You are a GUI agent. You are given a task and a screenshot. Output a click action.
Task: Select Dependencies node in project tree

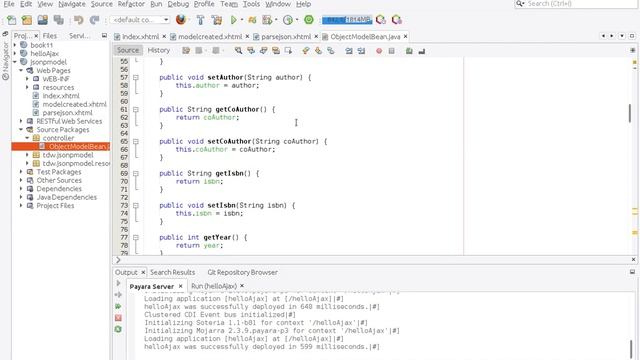pos(59,189)
